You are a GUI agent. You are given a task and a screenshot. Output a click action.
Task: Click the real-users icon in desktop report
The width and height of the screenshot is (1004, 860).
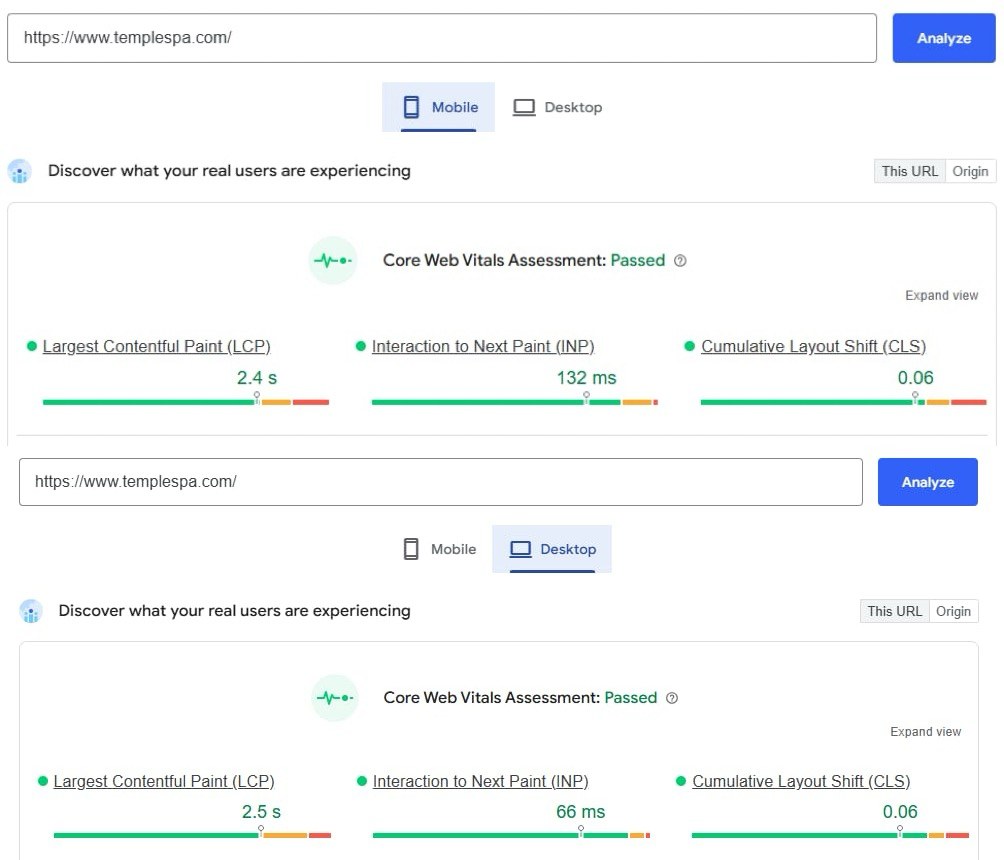(x=31, y=611)
